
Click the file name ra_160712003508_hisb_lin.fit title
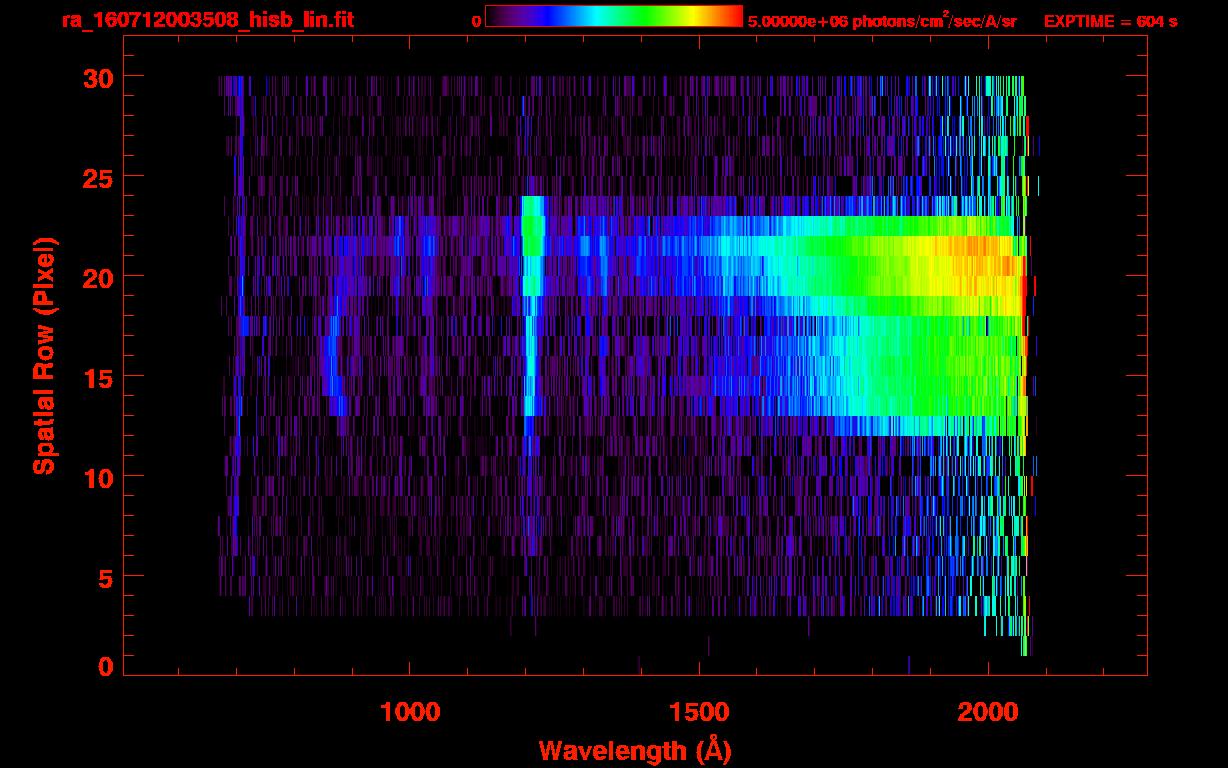[207, 20]
